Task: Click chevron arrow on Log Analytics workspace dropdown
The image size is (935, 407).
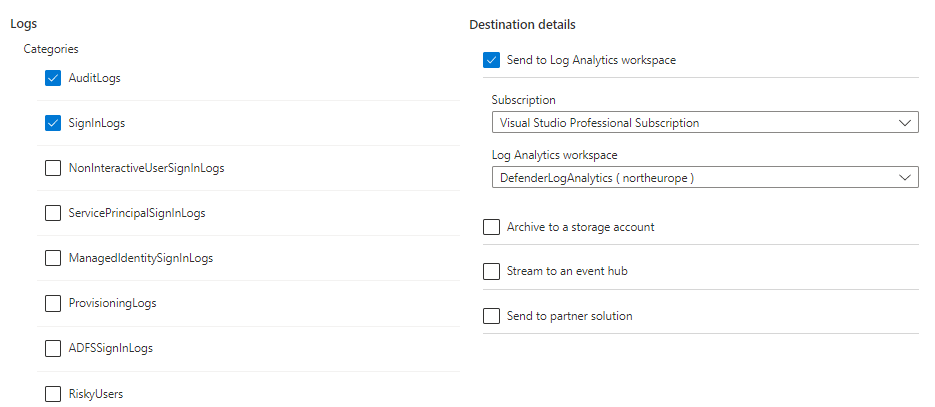Action: 904,177
